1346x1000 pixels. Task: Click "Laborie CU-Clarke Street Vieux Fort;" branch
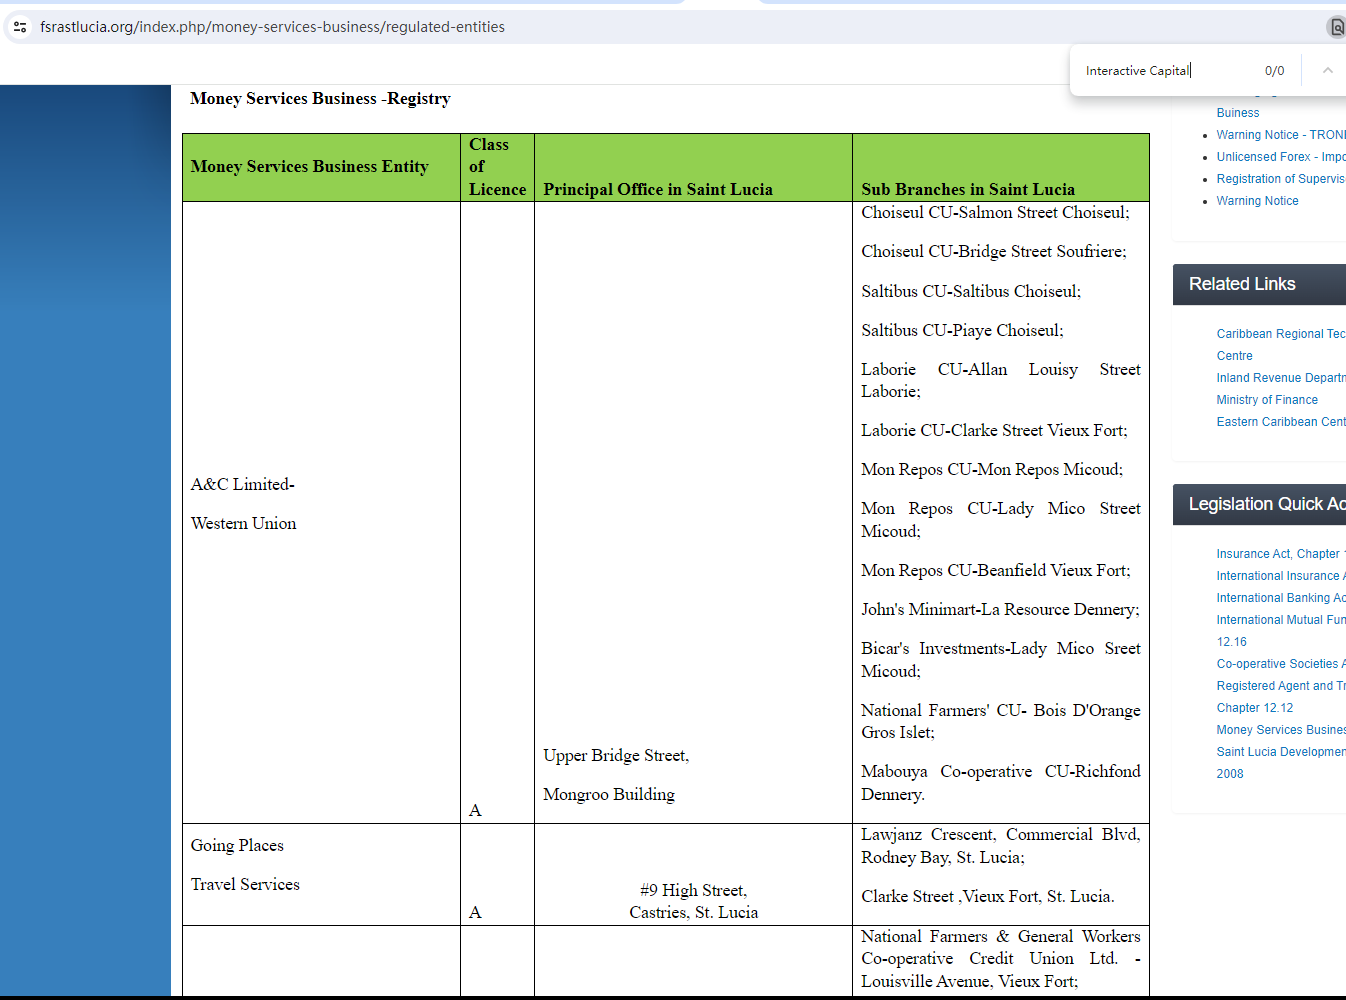click(994, 430)
